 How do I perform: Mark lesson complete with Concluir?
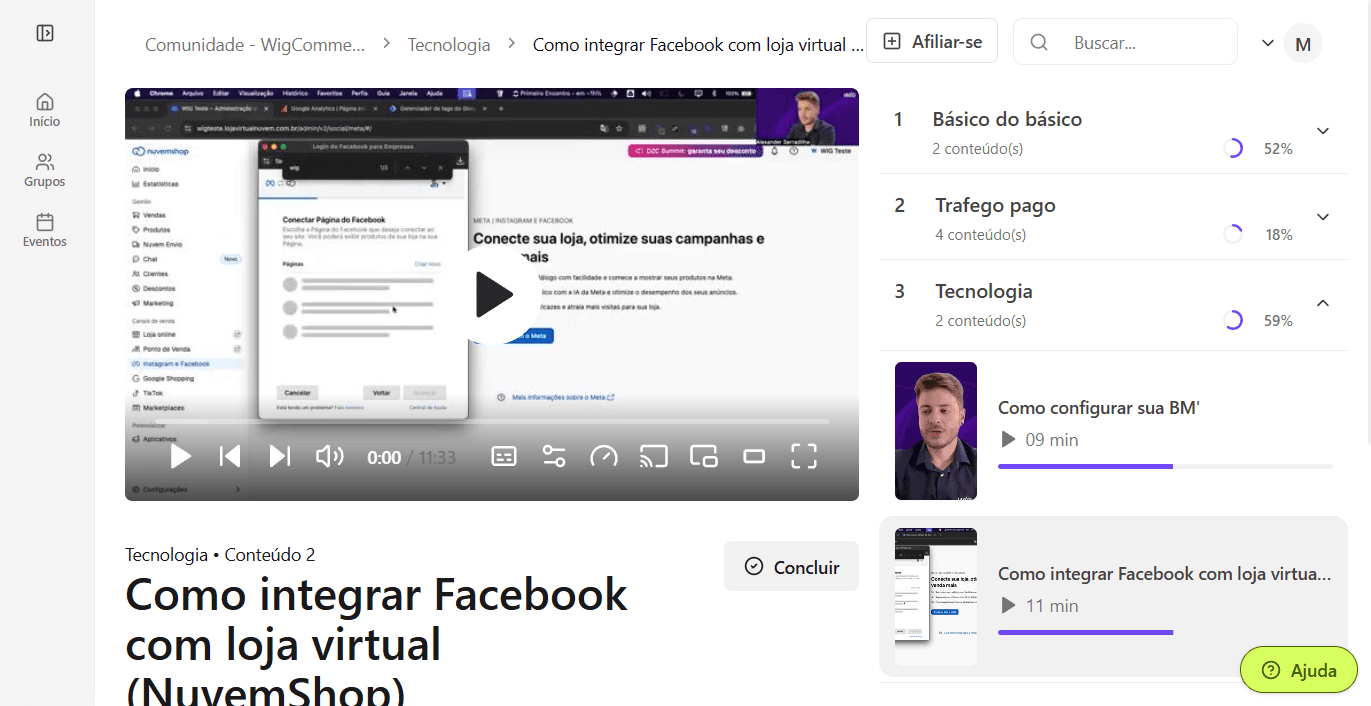point(791,567)
